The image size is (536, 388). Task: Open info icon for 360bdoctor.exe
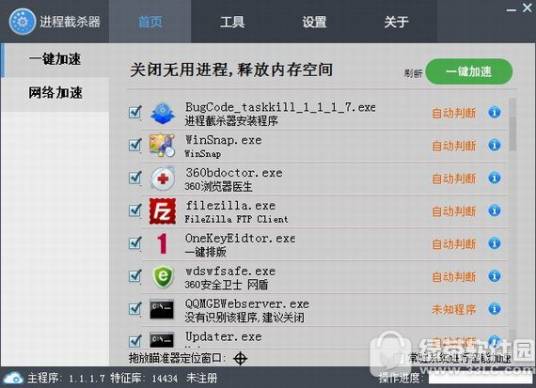pyautogui.click(x=494, y=178)
